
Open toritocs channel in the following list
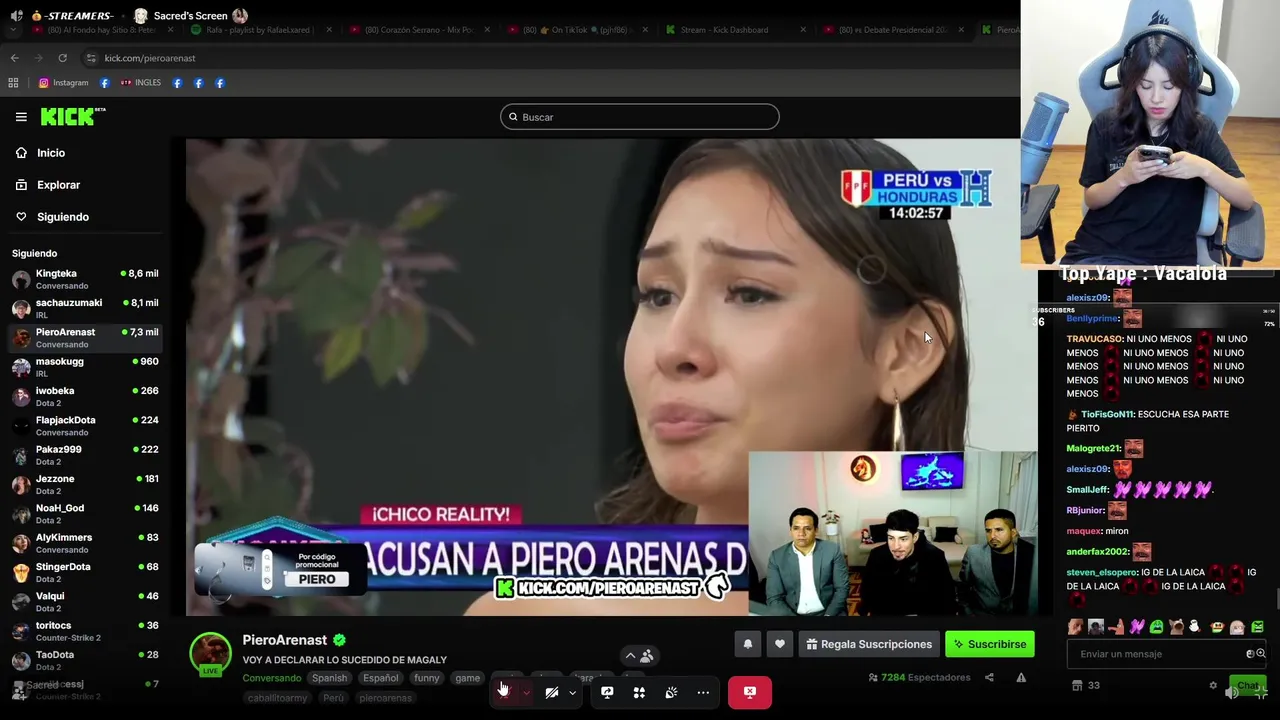click(x=85, y=631)
